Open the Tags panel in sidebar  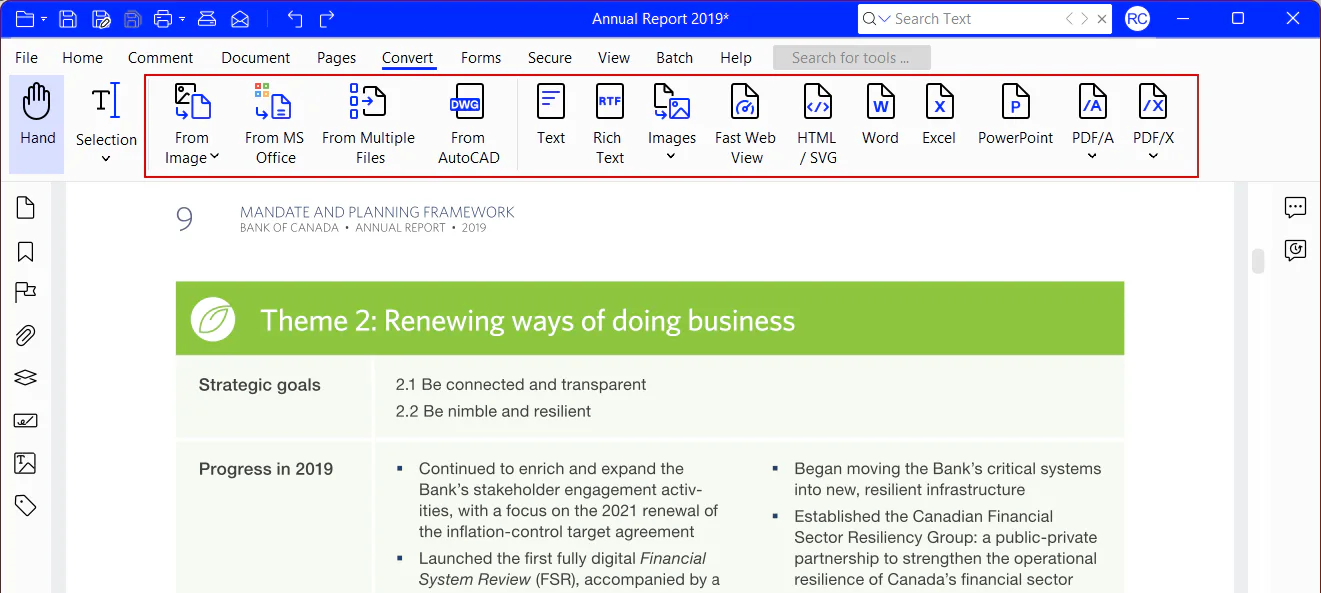pos(26,505)
